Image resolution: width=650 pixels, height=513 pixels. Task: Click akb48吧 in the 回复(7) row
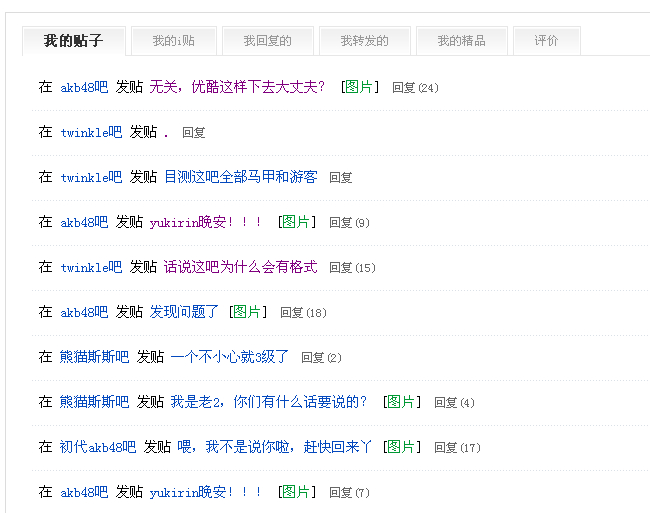84,492
